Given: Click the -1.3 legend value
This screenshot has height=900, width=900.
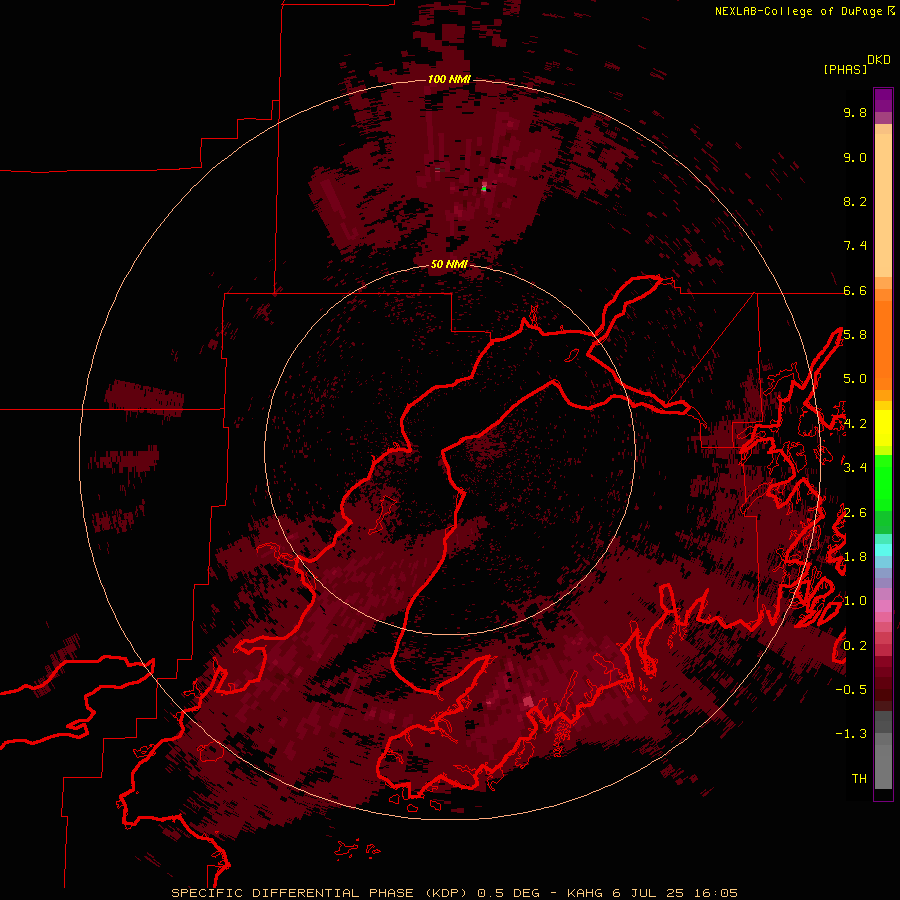Looking at the screenshot, I should pyautogui.click(x=851, y=734).
